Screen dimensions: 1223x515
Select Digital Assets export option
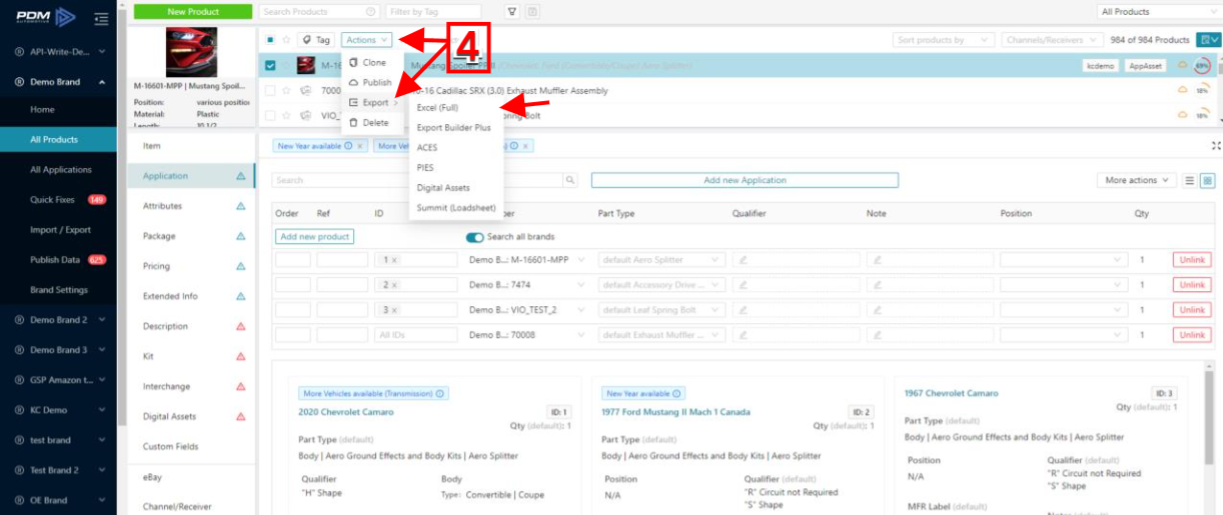(443, 188)
